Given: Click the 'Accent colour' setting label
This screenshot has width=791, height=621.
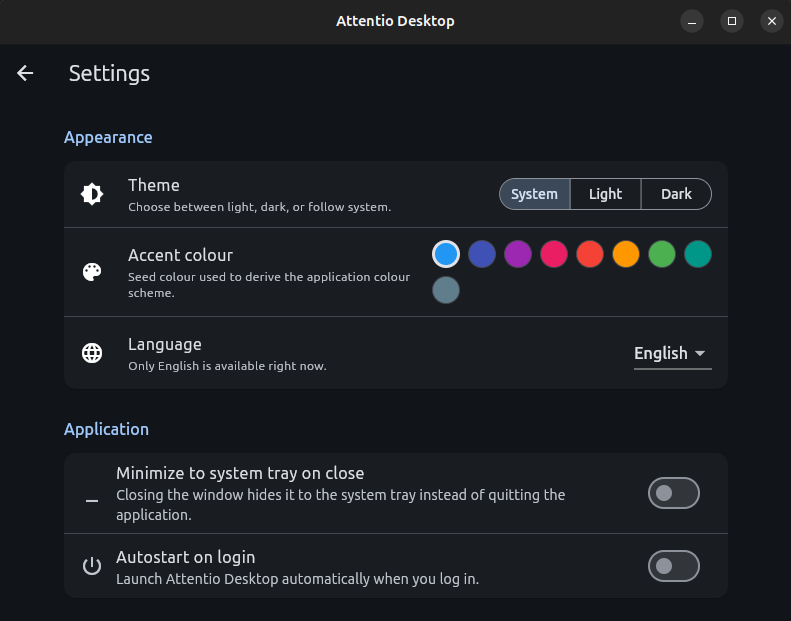Looking at the screenshot, I should pyautogui.click(x=181, y=255).
